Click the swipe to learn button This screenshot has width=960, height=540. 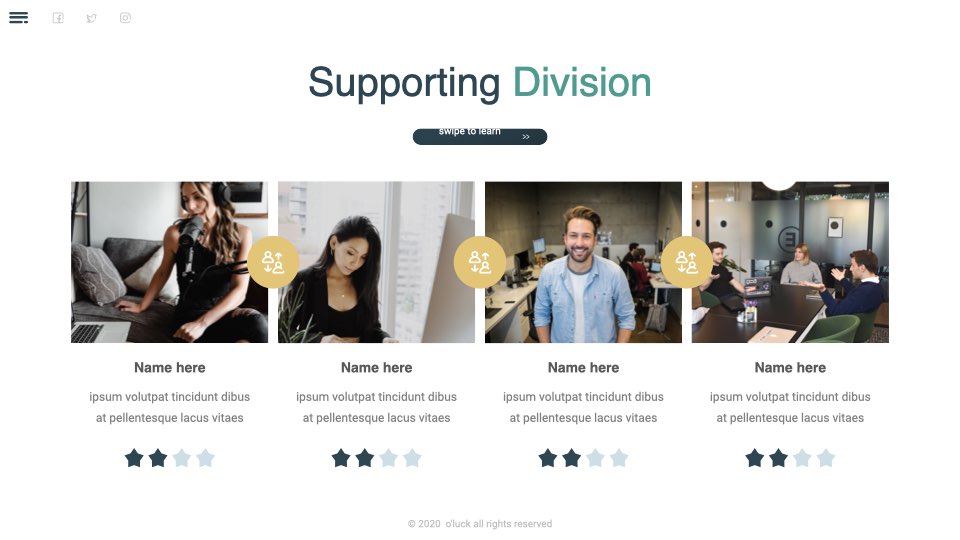pos(480,137)
